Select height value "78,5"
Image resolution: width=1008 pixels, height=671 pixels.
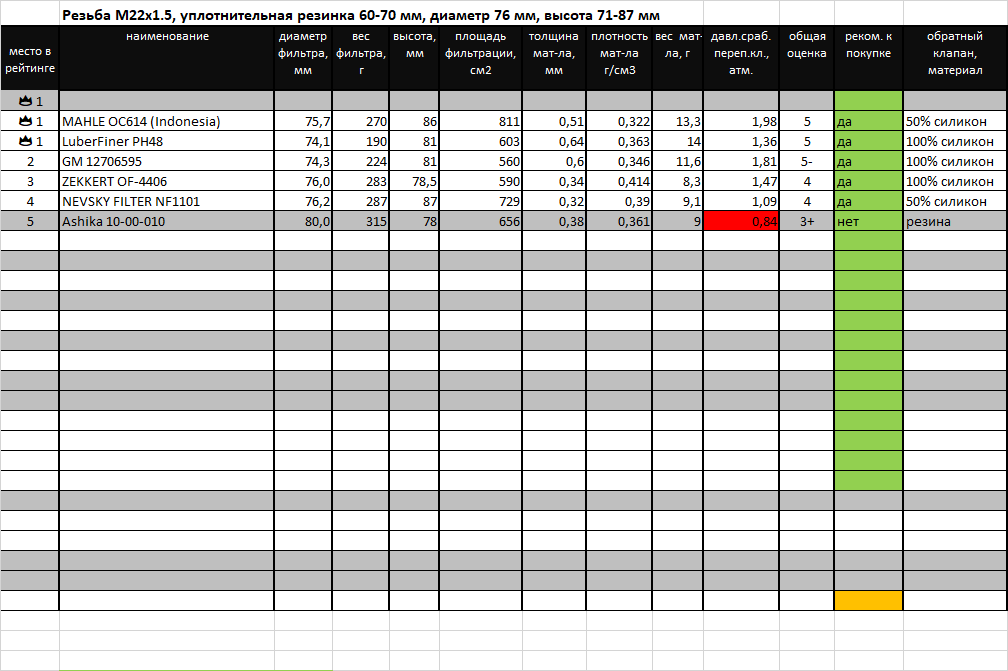[415, 181]
